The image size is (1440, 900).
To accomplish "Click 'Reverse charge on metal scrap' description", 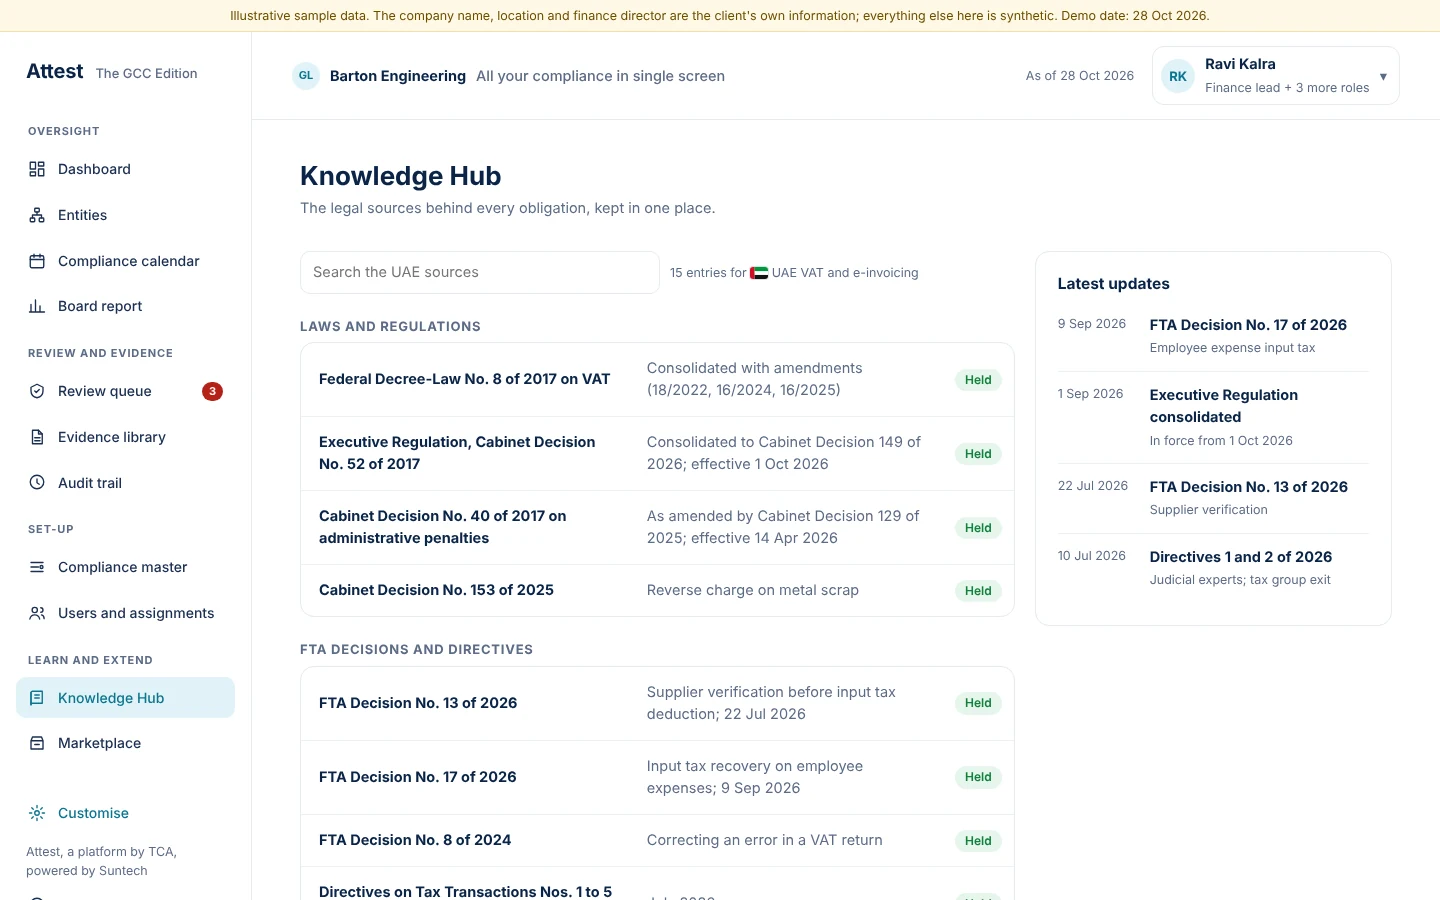I will pyautogui.click(x=753, y=590).
